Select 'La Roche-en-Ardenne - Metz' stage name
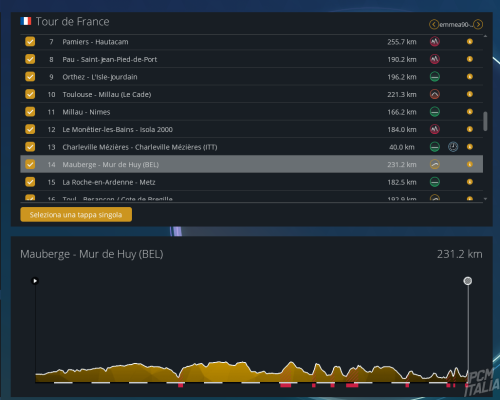Screen dimensions: 500x400 109,182
